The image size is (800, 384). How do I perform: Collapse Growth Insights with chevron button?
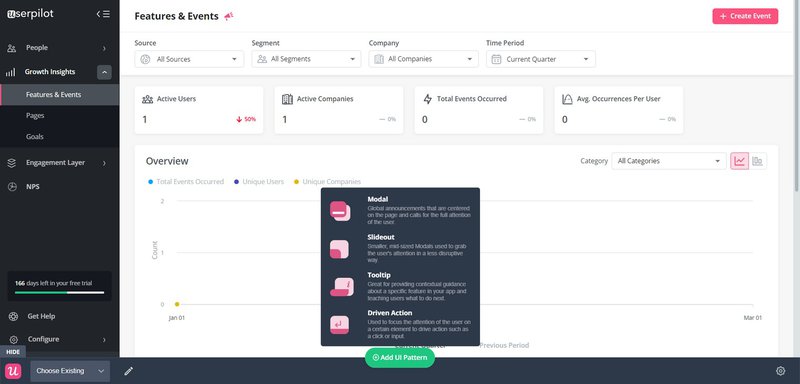click(x=104, y=72)
